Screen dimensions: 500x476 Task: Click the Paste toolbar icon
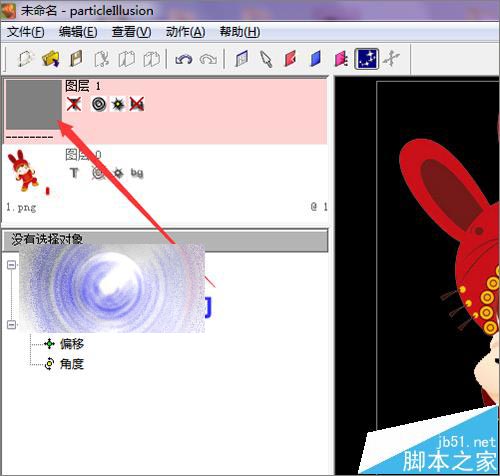(152, 59)
